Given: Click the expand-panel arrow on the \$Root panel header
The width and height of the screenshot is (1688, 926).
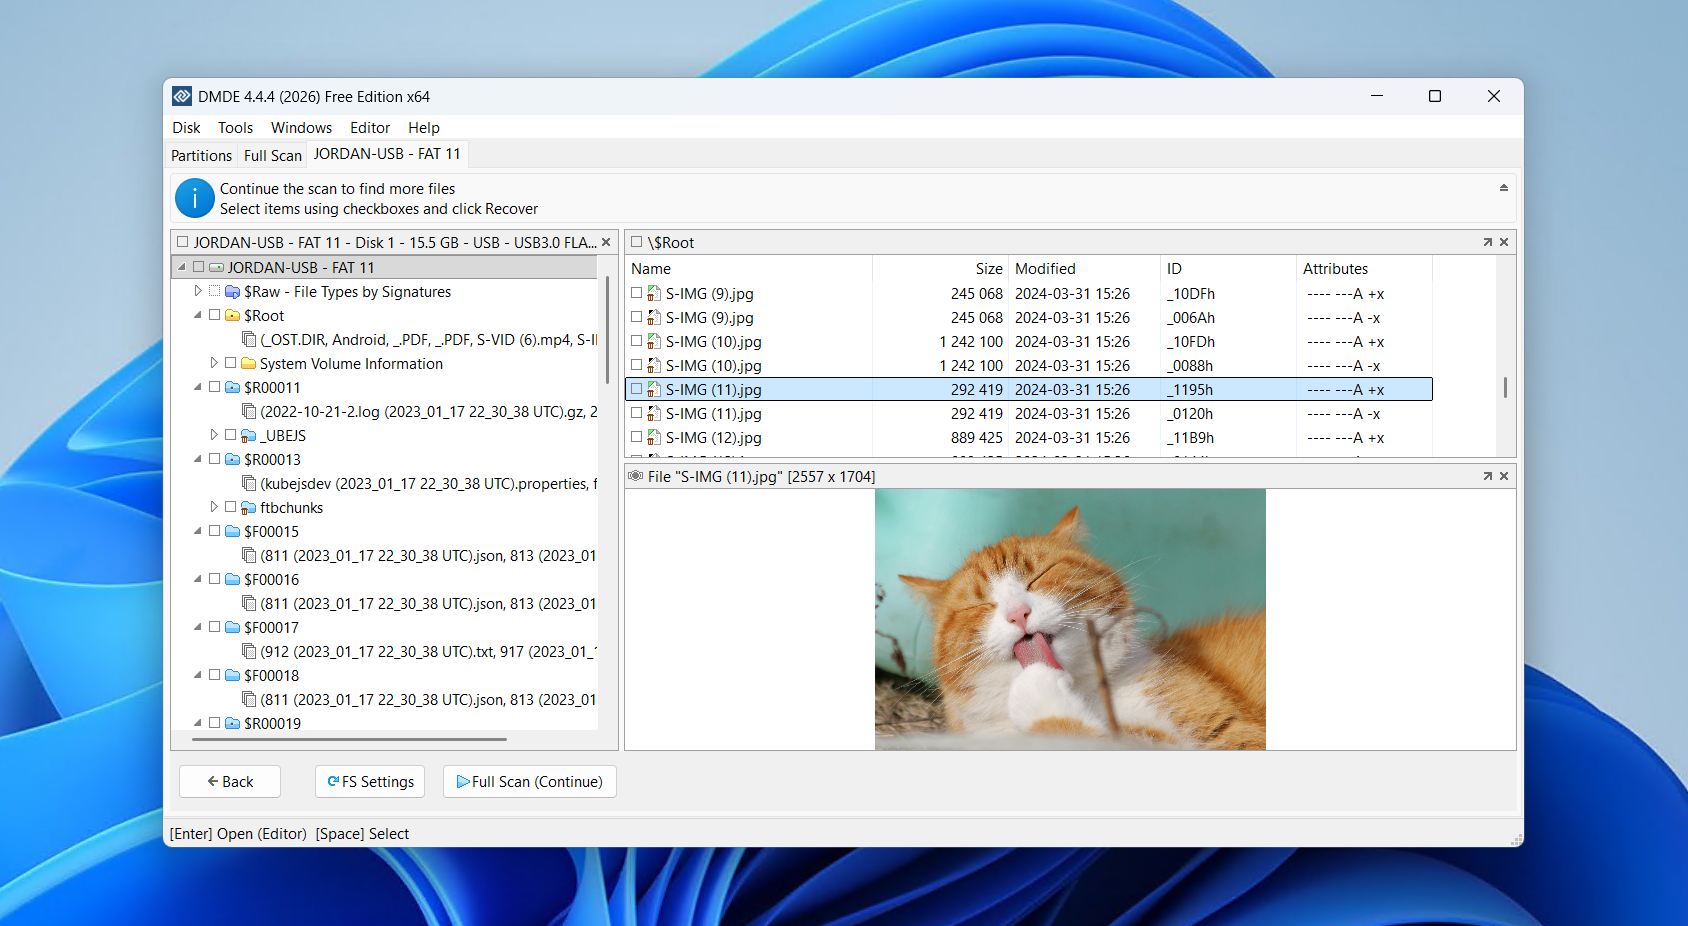Looking at the screenshot, I should point(1489,241).
